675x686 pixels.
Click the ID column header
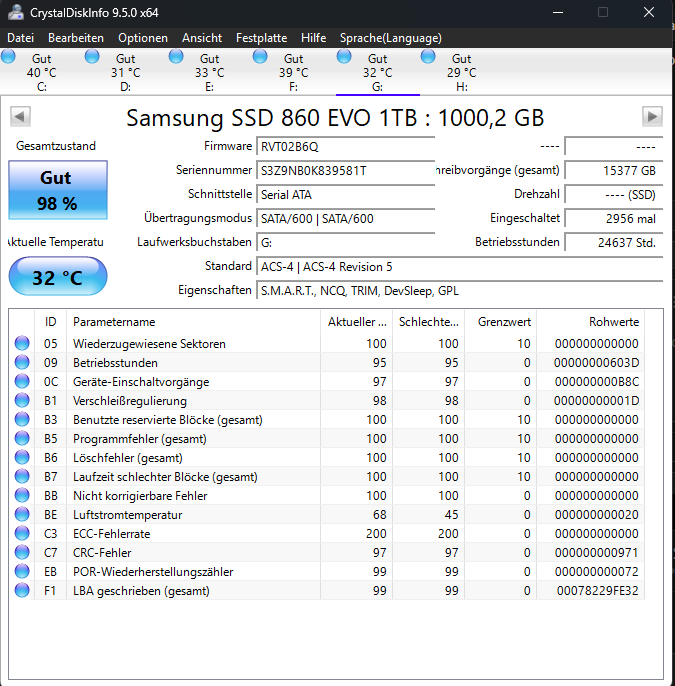50,322
